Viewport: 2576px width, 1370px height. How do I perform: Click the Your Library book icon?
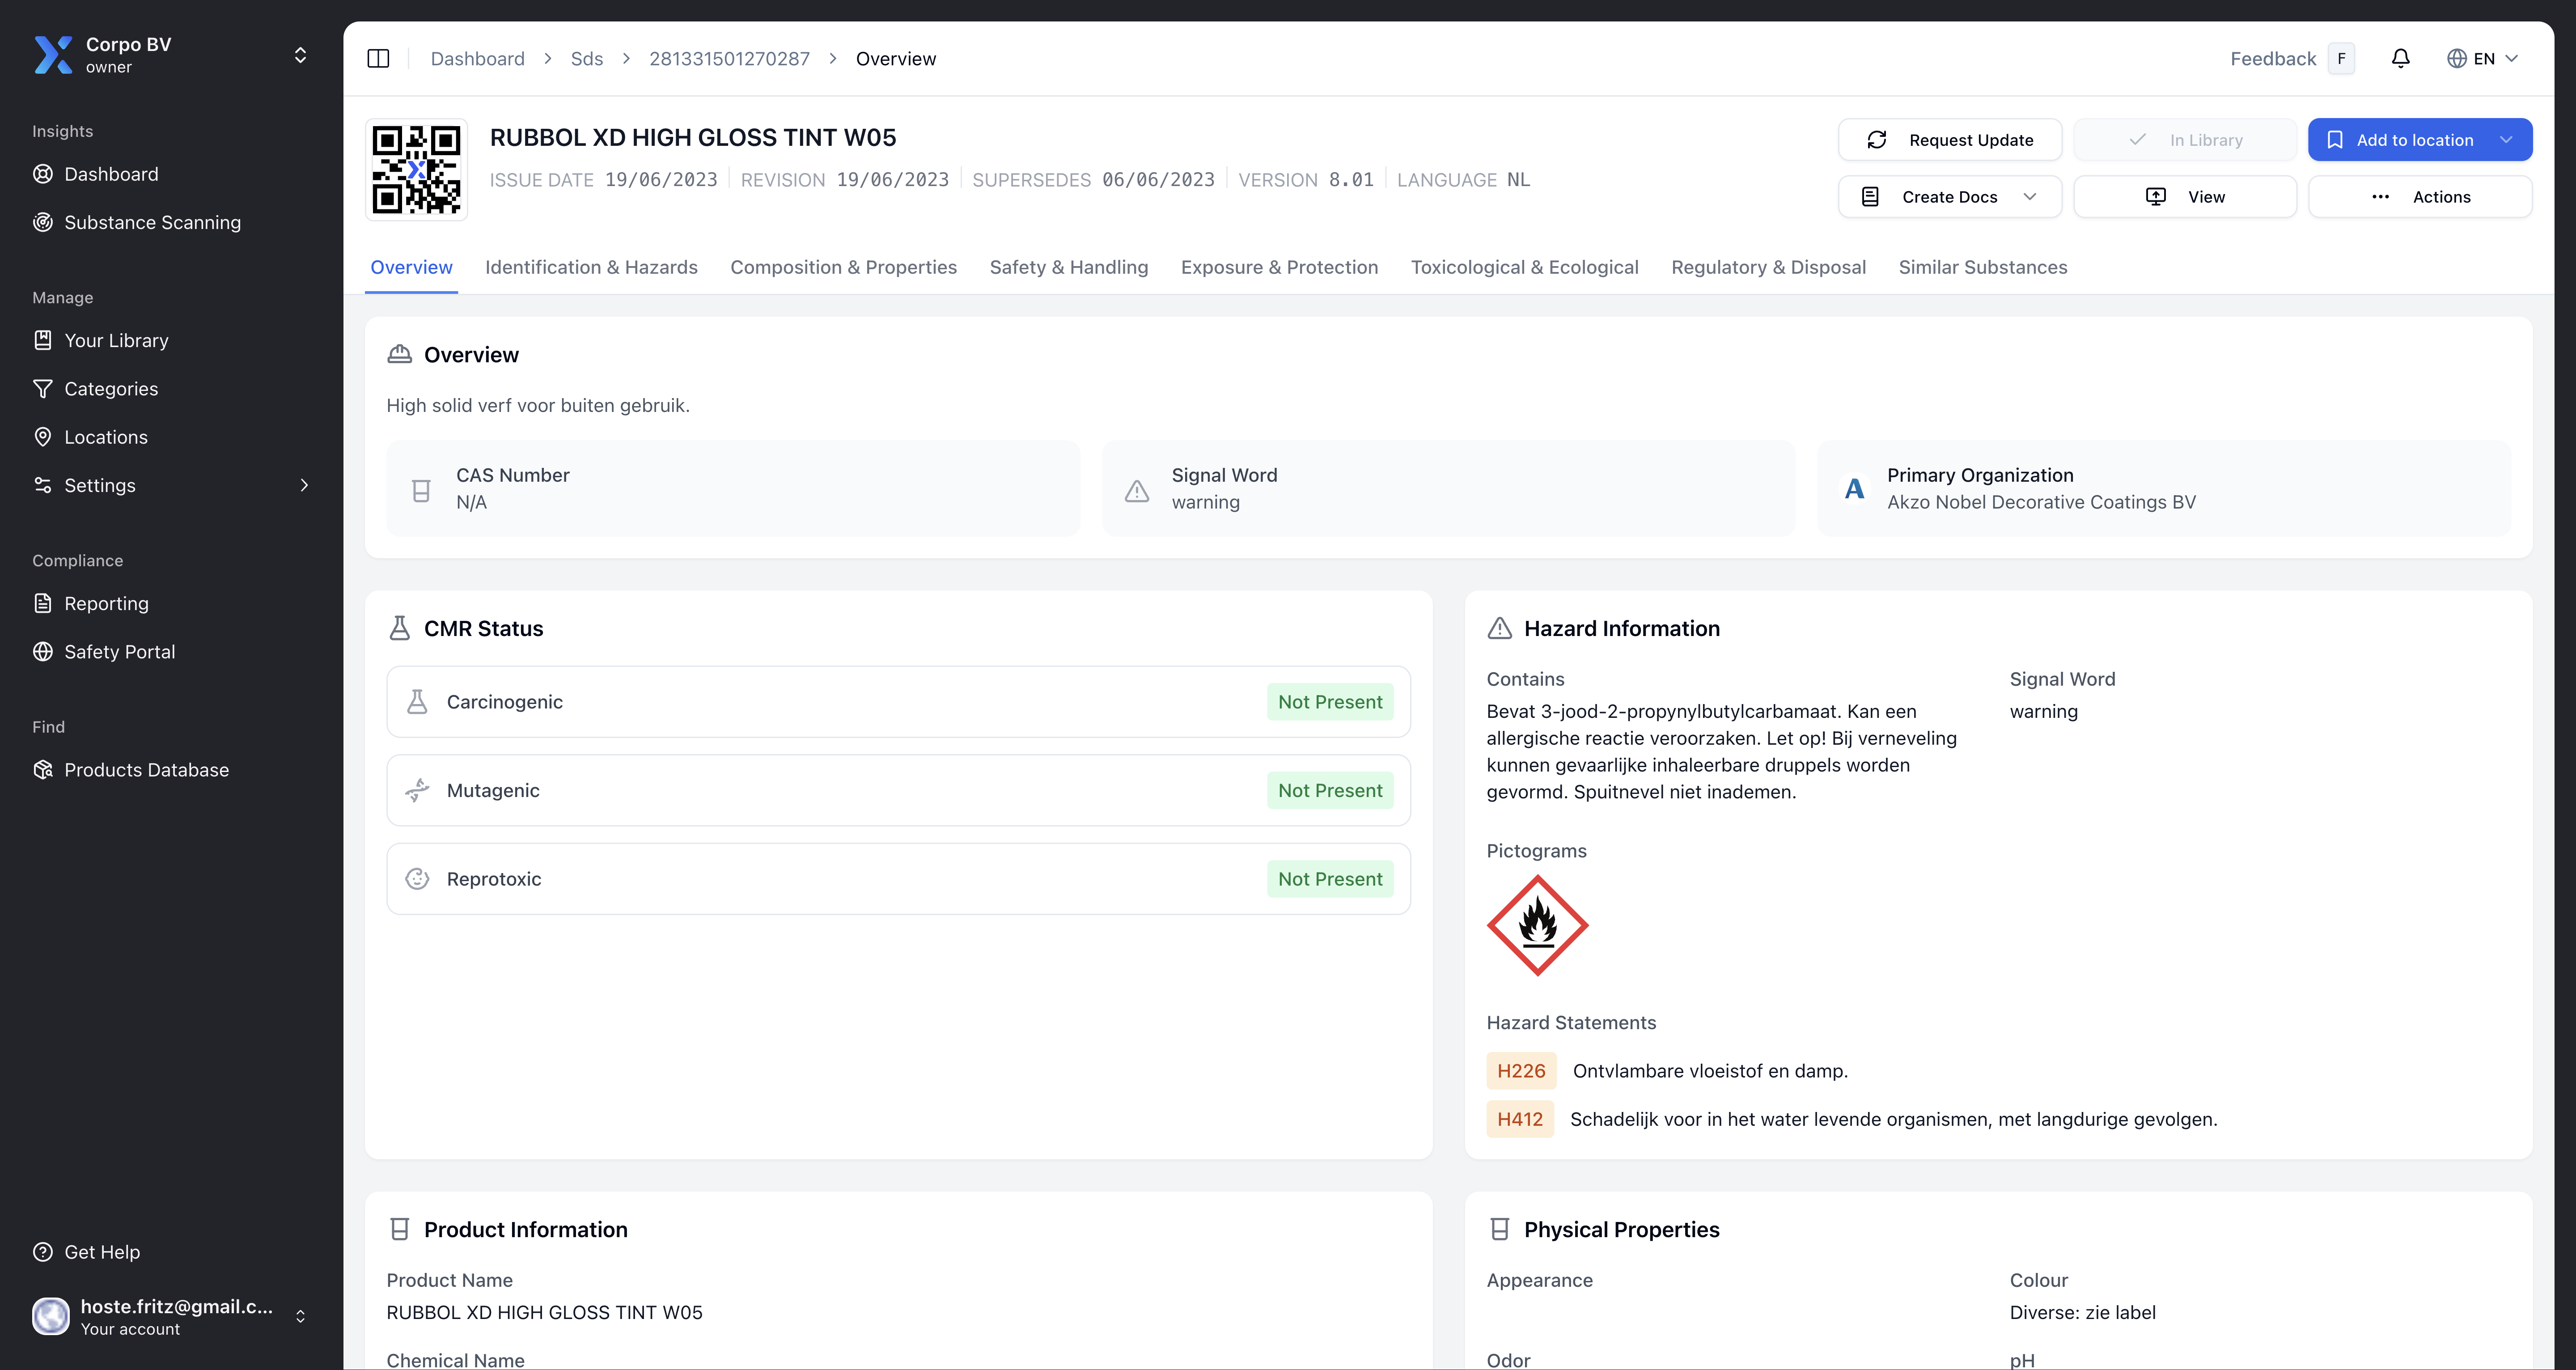point(43,340)
